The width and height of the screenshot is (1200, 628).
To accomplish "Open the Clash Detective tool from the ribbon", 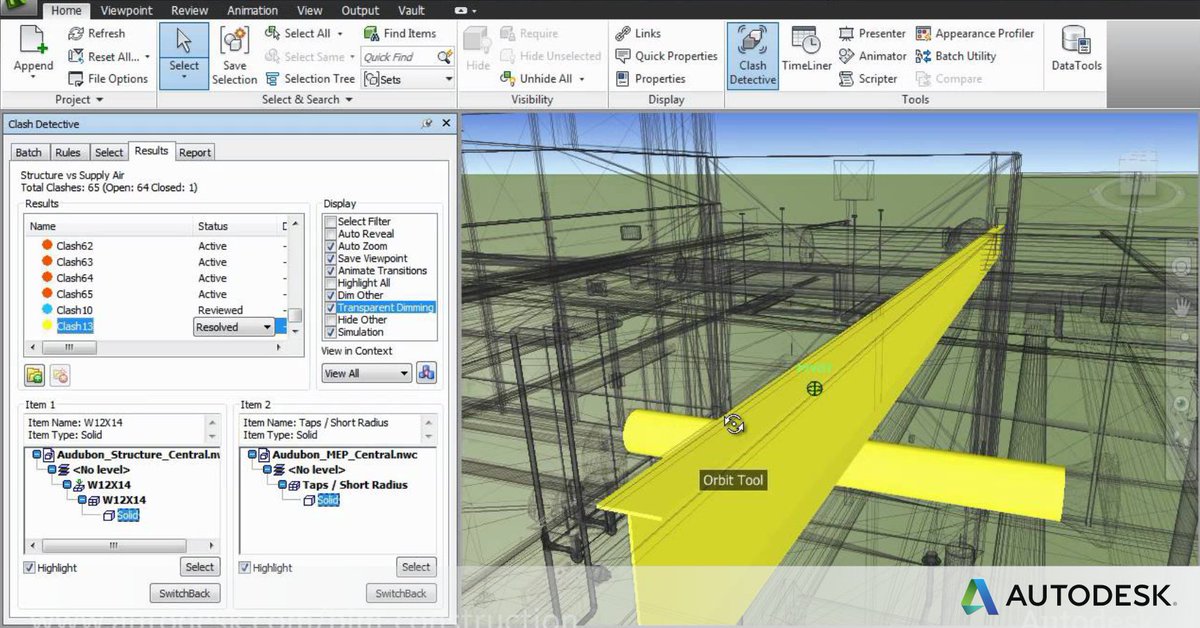I will tap(752, 55).
